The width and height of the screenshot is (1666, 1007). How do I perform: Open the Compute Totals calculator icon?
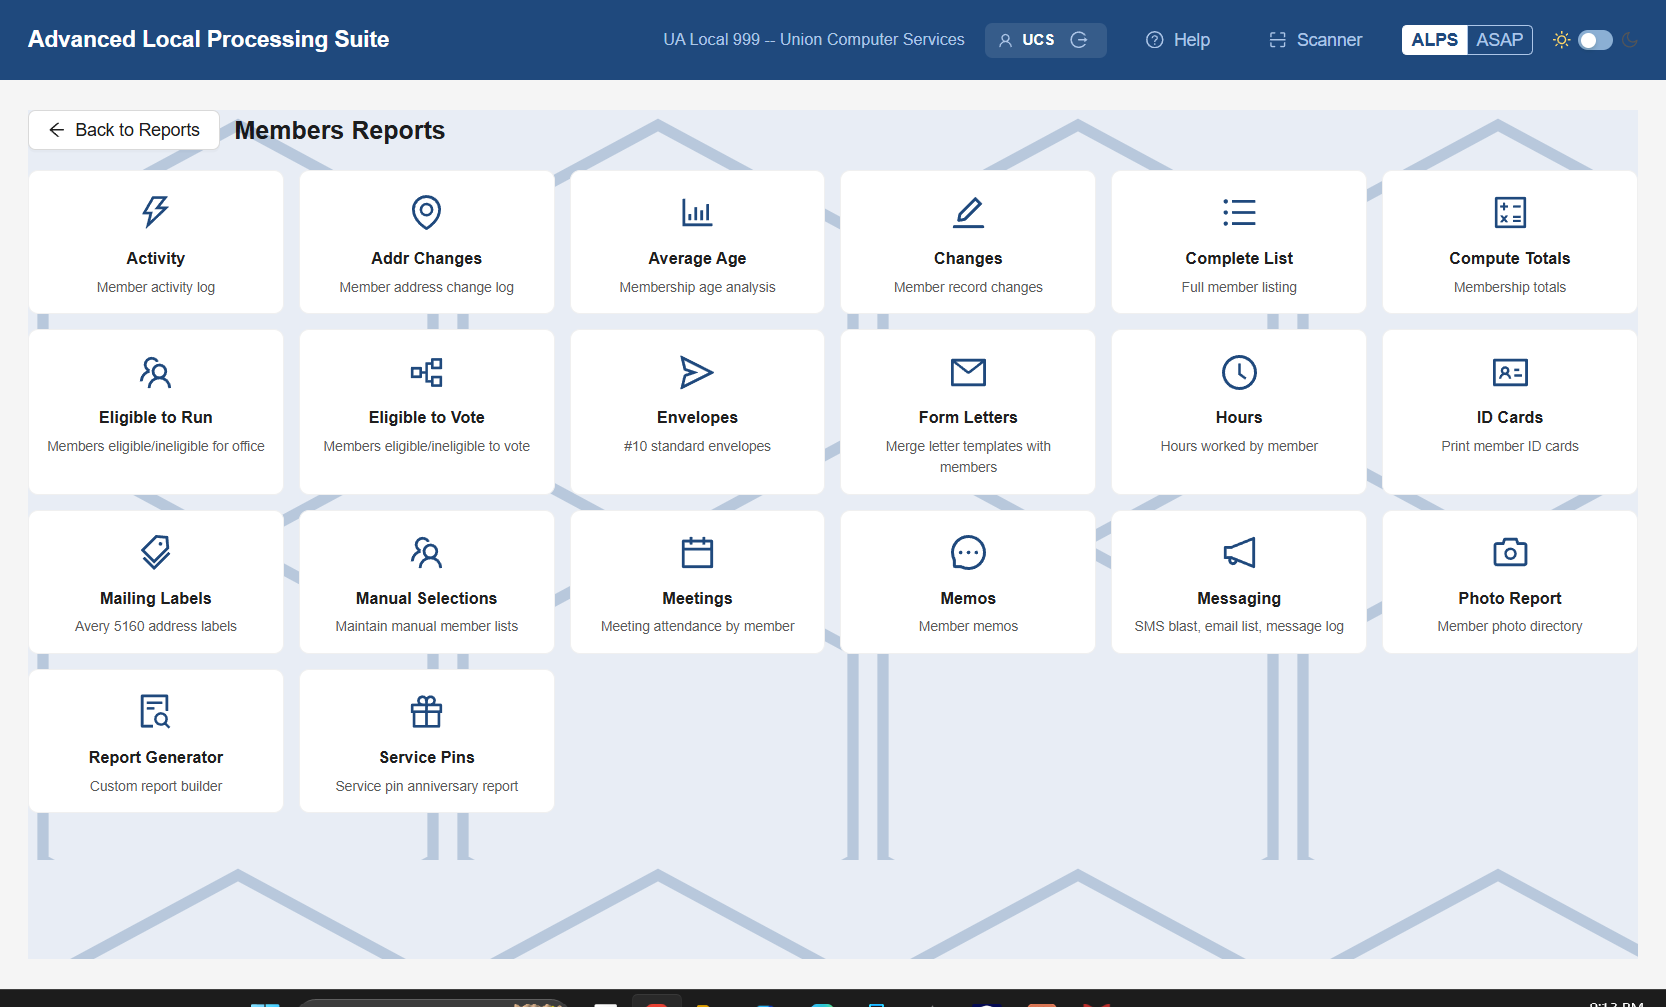coord(1510,212)
